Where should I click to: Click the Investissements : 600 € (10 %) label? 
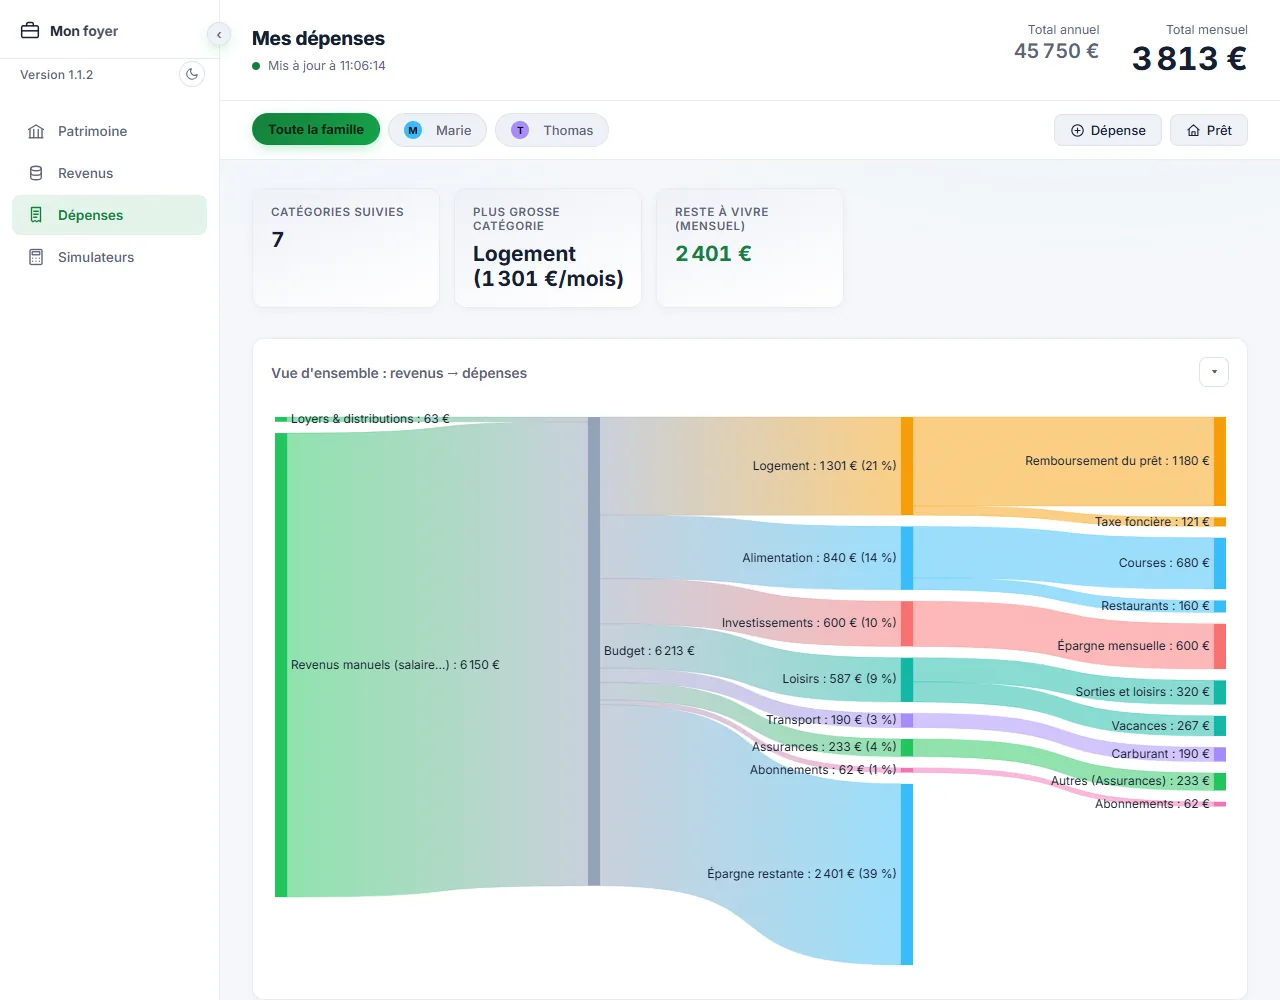(809, 623)
